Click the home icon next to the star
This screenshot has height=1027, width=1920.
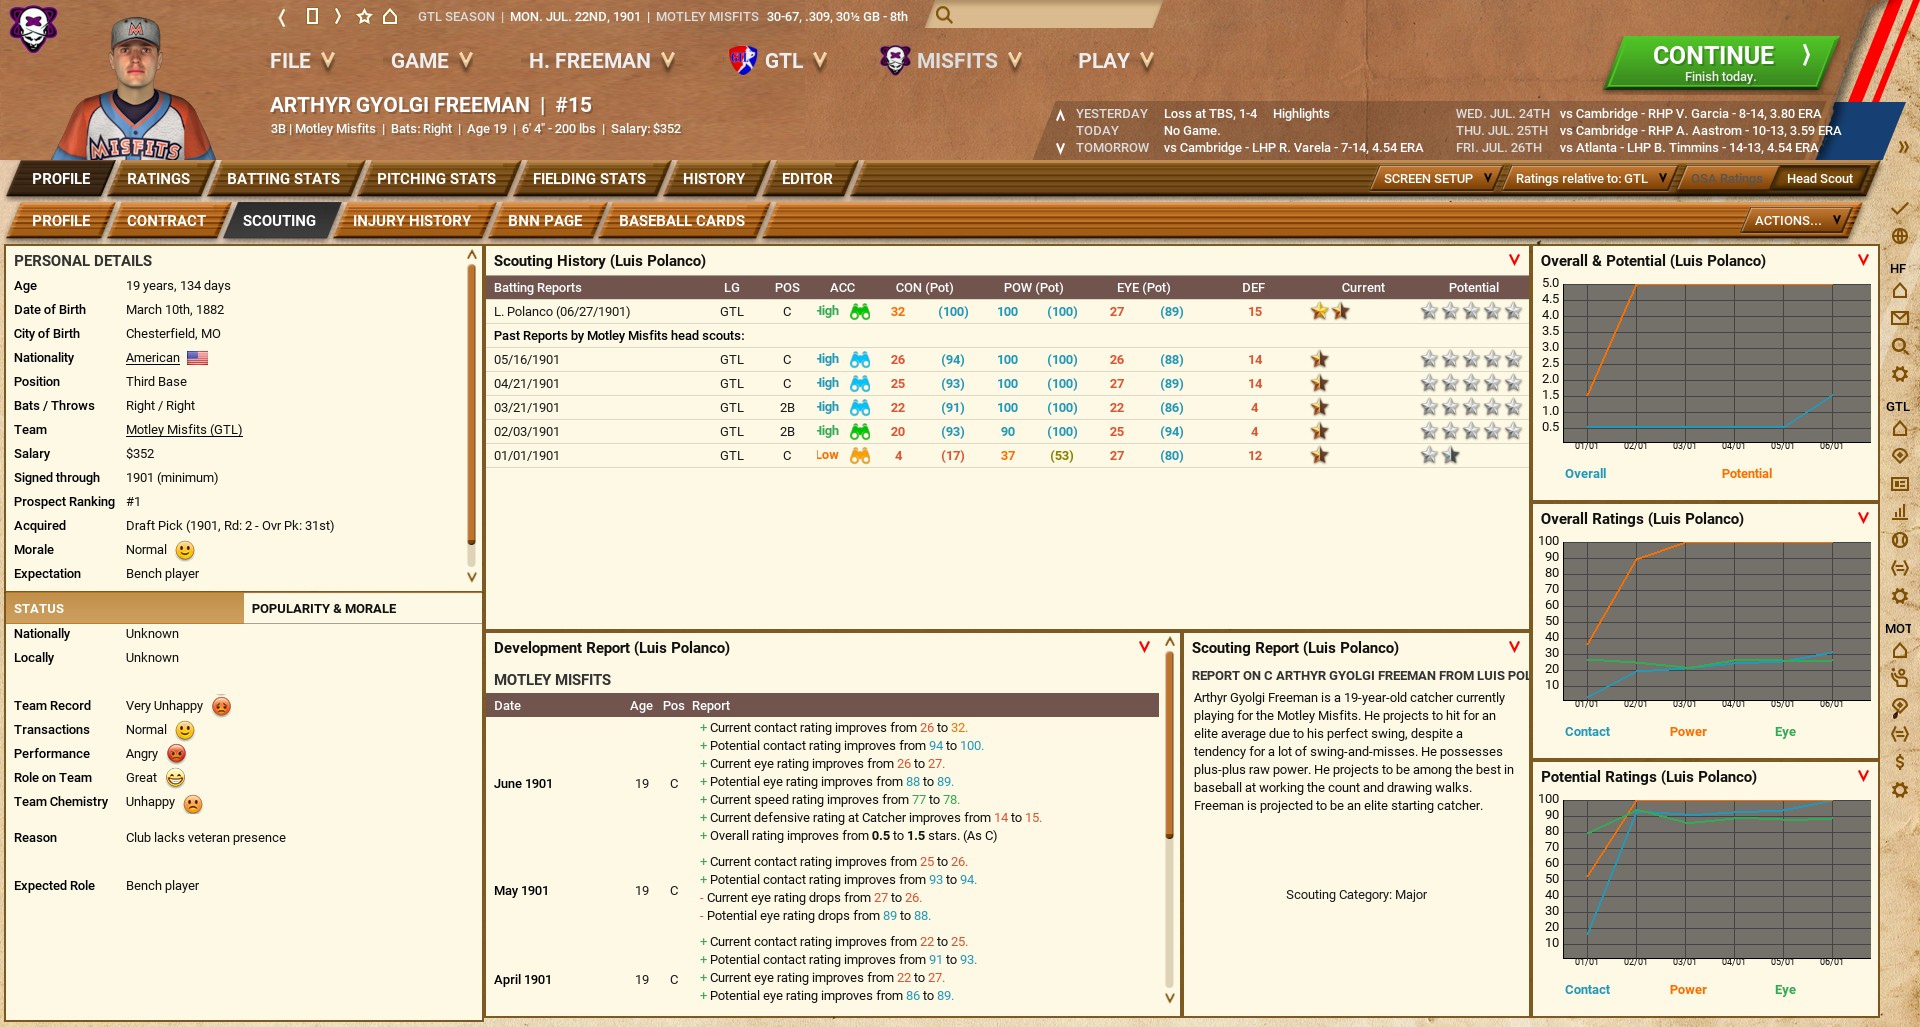390,17
